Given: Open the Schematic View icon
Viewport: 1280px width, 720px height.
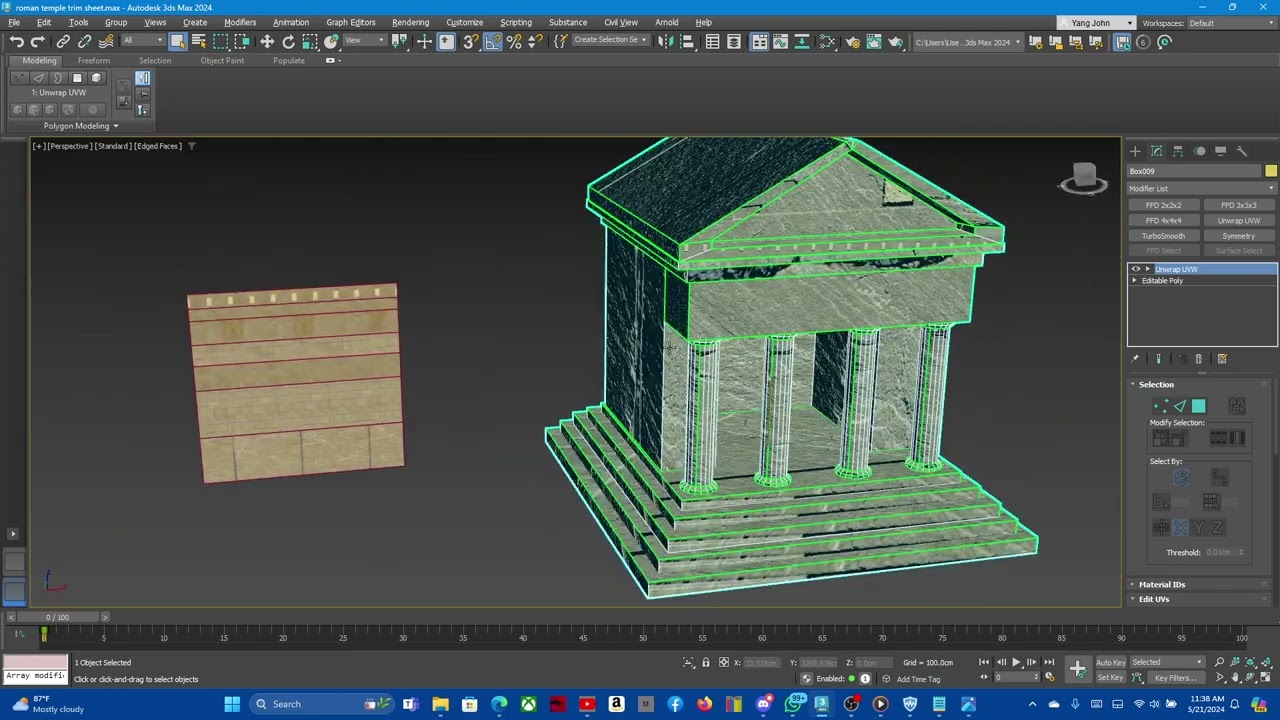Looking at the screenshot, I should point(827,41).
